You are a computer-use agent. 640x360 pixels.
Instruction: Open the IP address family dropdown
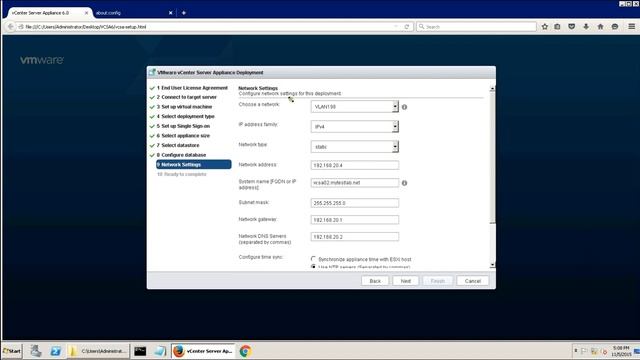click(x=354, y=127)
